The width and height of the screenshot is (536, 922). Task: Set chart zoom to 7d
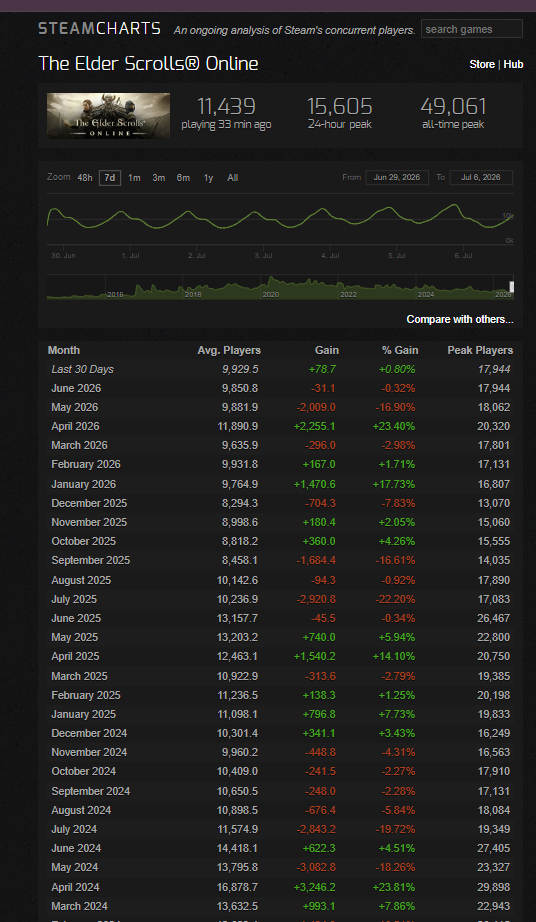tap(110, 178)
